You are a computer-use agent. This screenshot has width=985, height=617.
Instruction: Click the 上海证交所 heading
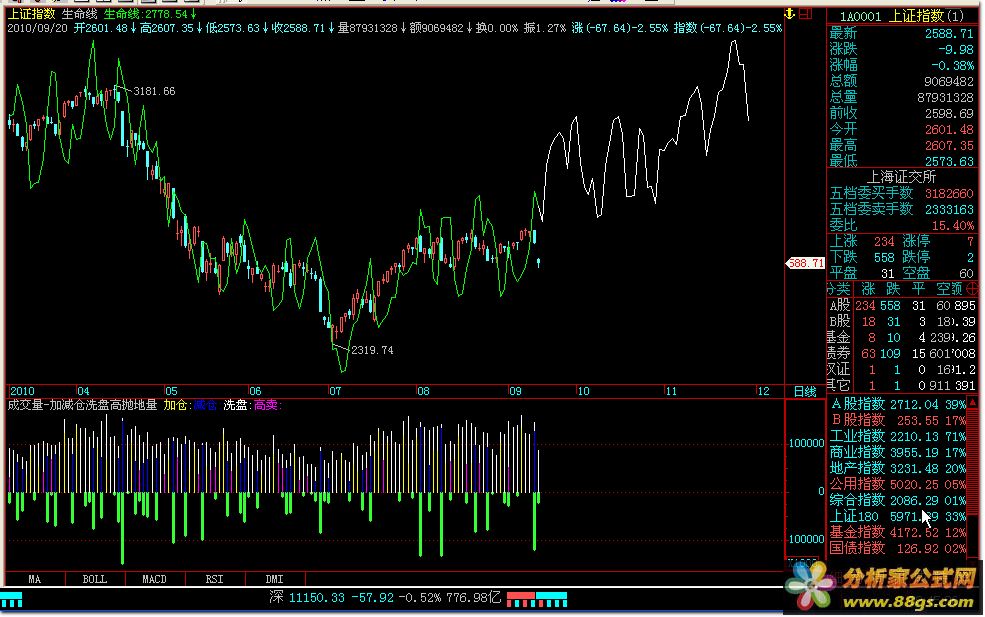[901, 177]
